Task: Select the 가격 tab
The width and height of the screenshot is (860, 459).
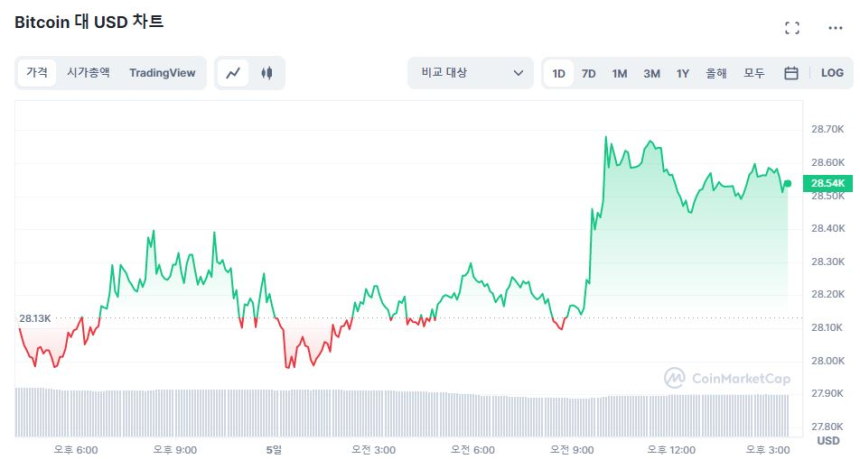Action: (x=37, y=73)
